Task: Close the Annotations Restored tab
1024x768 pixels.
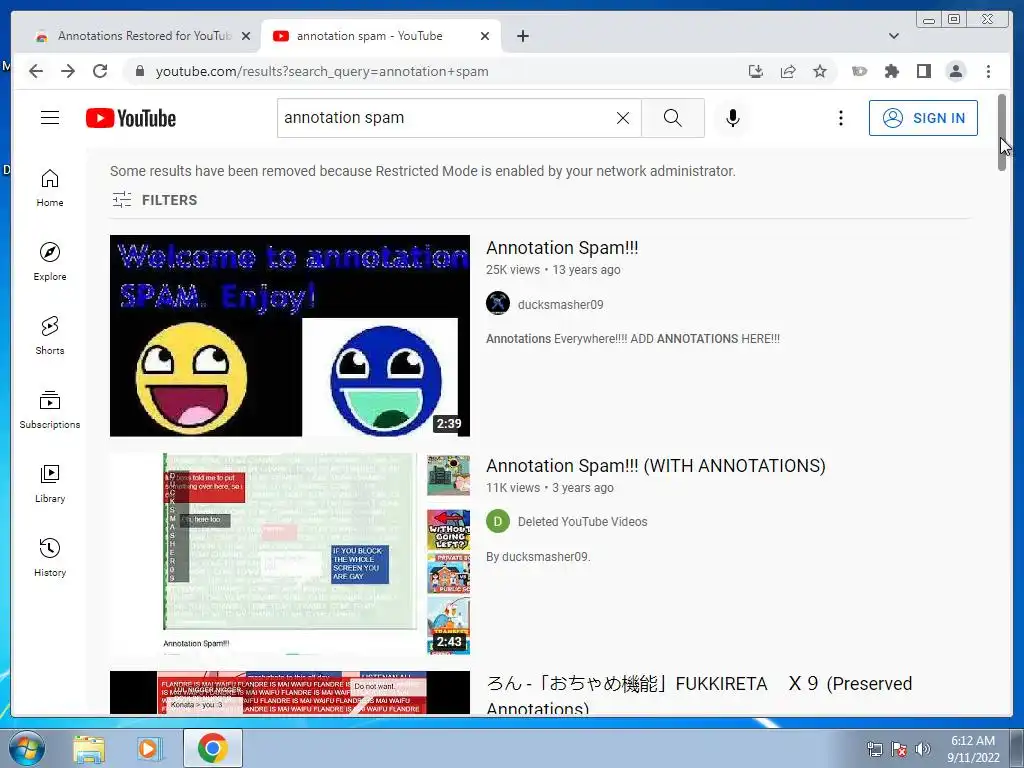Action: 246,36
